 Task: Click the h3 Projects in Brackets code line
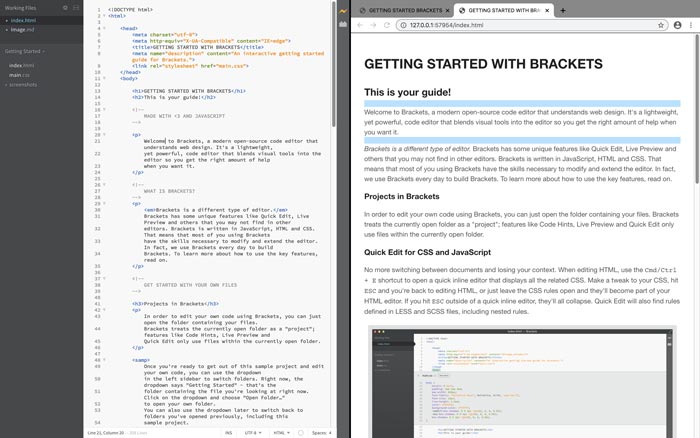click(x=175, y=303)
